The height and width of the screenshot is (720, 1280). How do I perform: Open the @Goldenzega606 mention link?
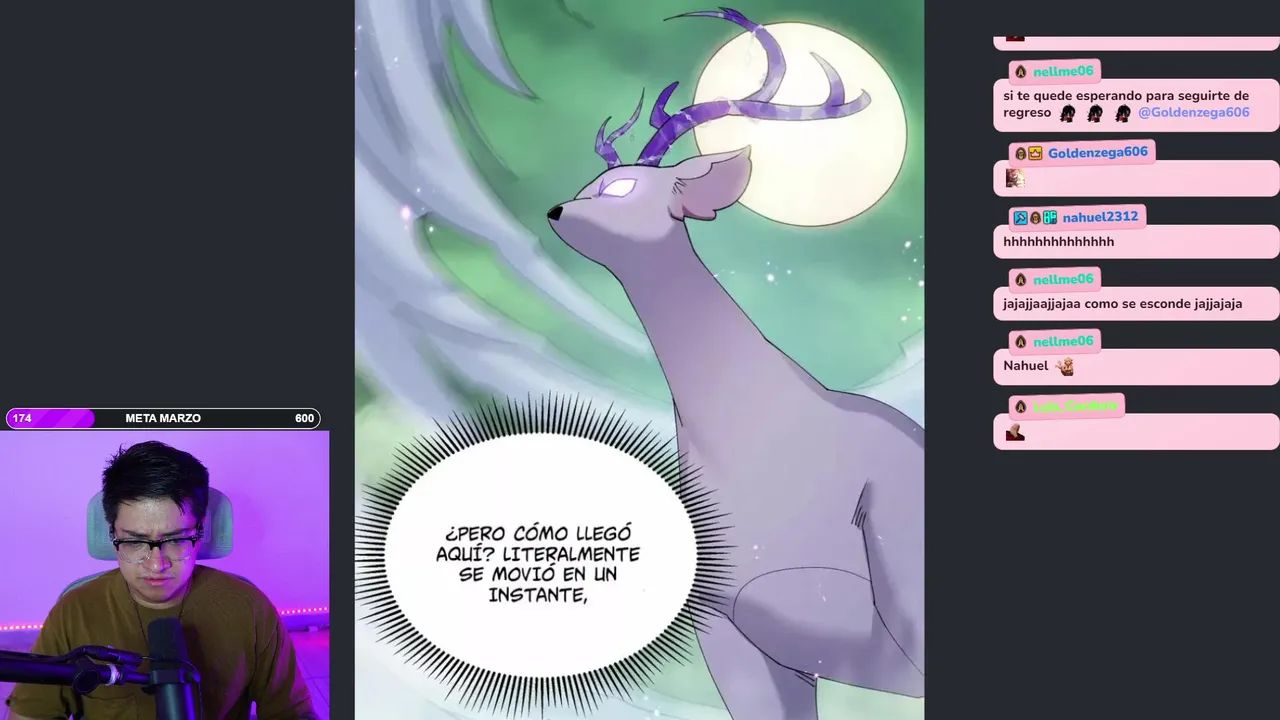1194,113
